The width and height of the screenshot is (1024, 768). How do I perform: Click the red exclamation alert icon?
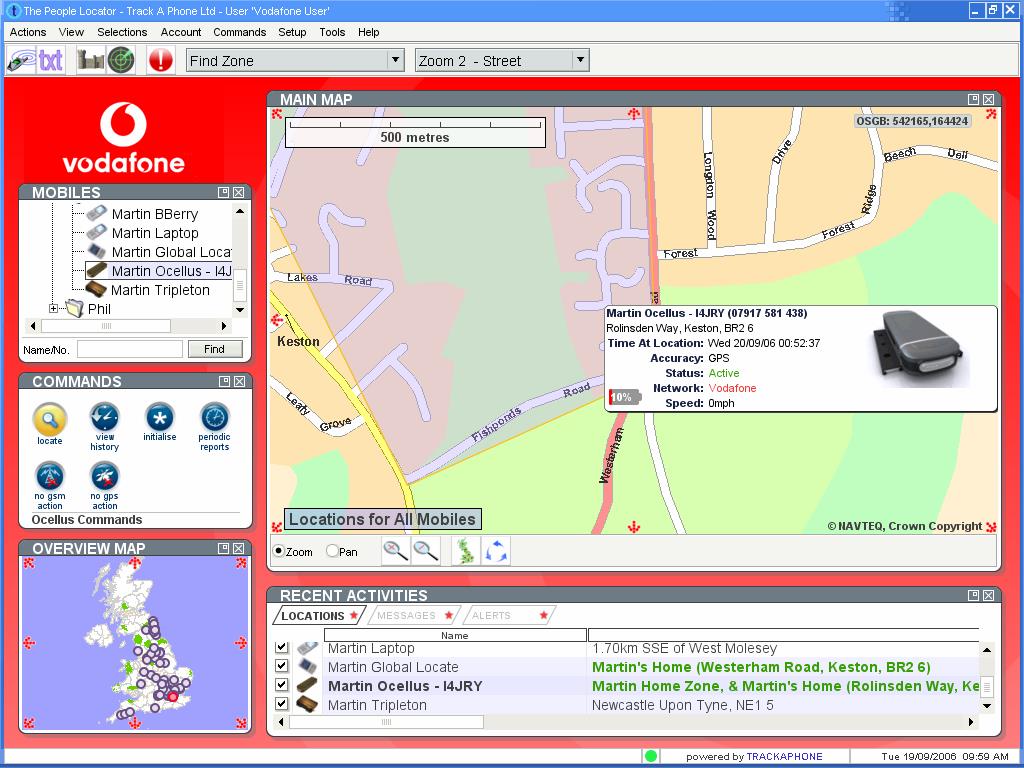coord(161,61)
